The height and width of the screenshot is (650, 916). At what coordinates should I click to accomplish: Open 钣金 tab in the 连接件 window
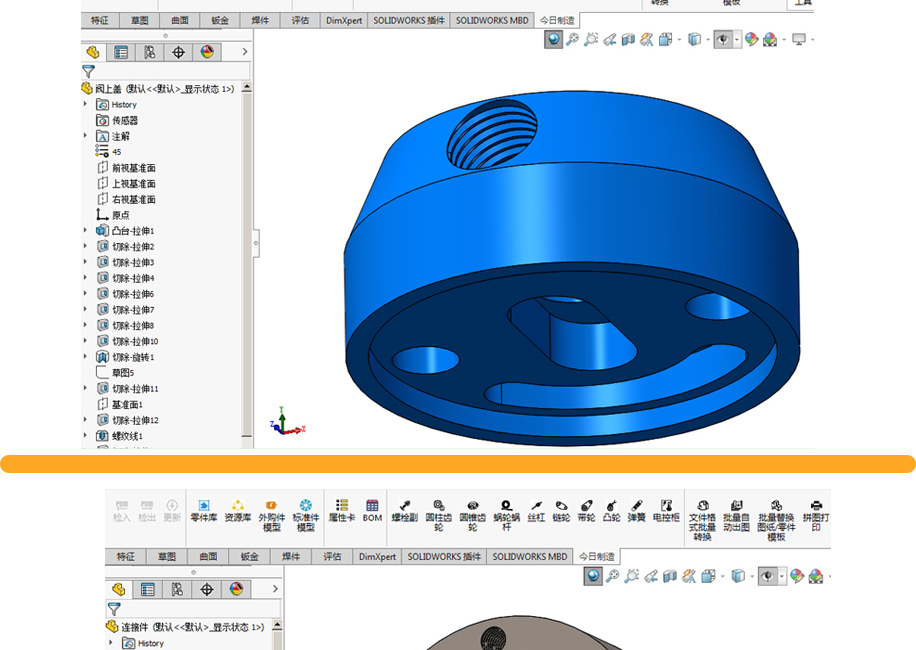[249, 557]
